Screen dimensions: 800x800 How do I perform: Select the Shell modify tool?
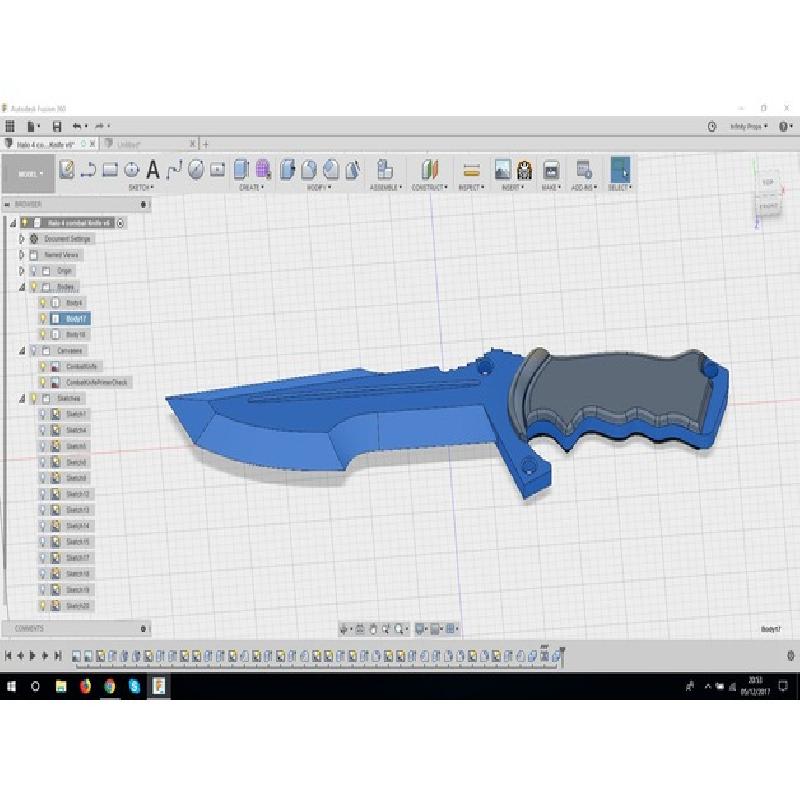point(353,169)
